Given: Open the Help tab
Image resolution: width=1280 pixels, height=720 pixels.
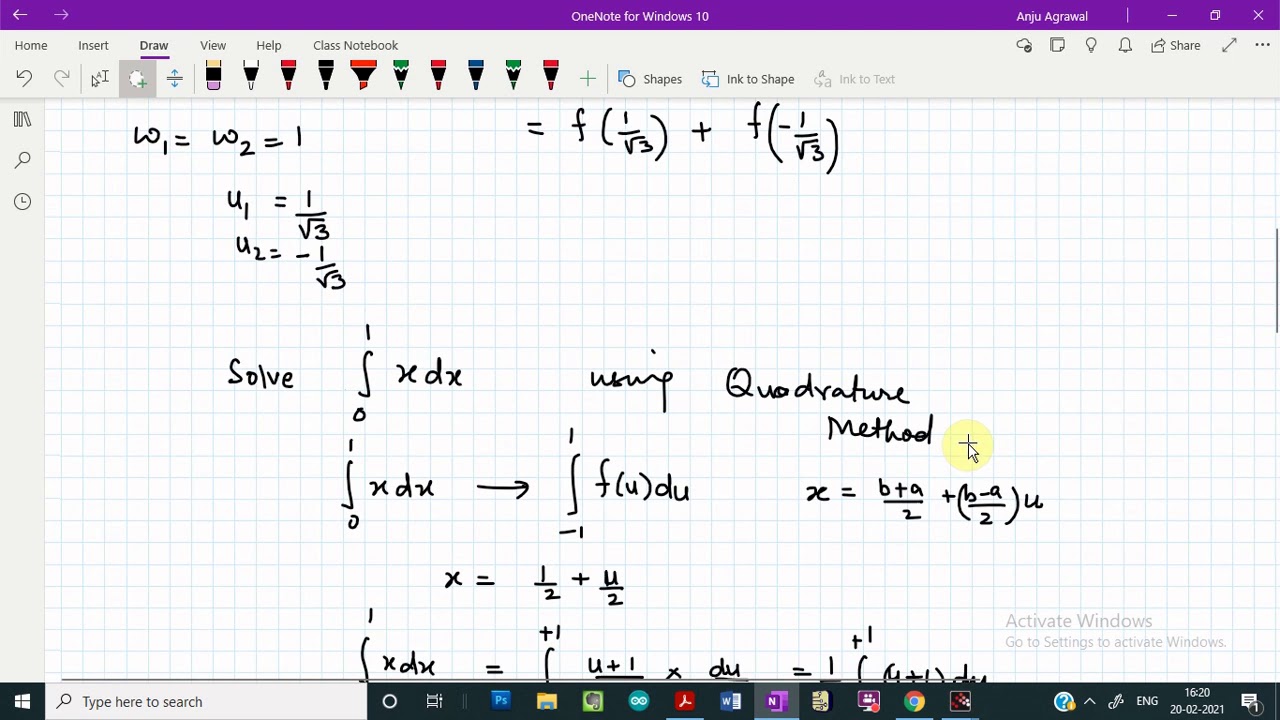Looking at the screenshot, I should (269, 45).
